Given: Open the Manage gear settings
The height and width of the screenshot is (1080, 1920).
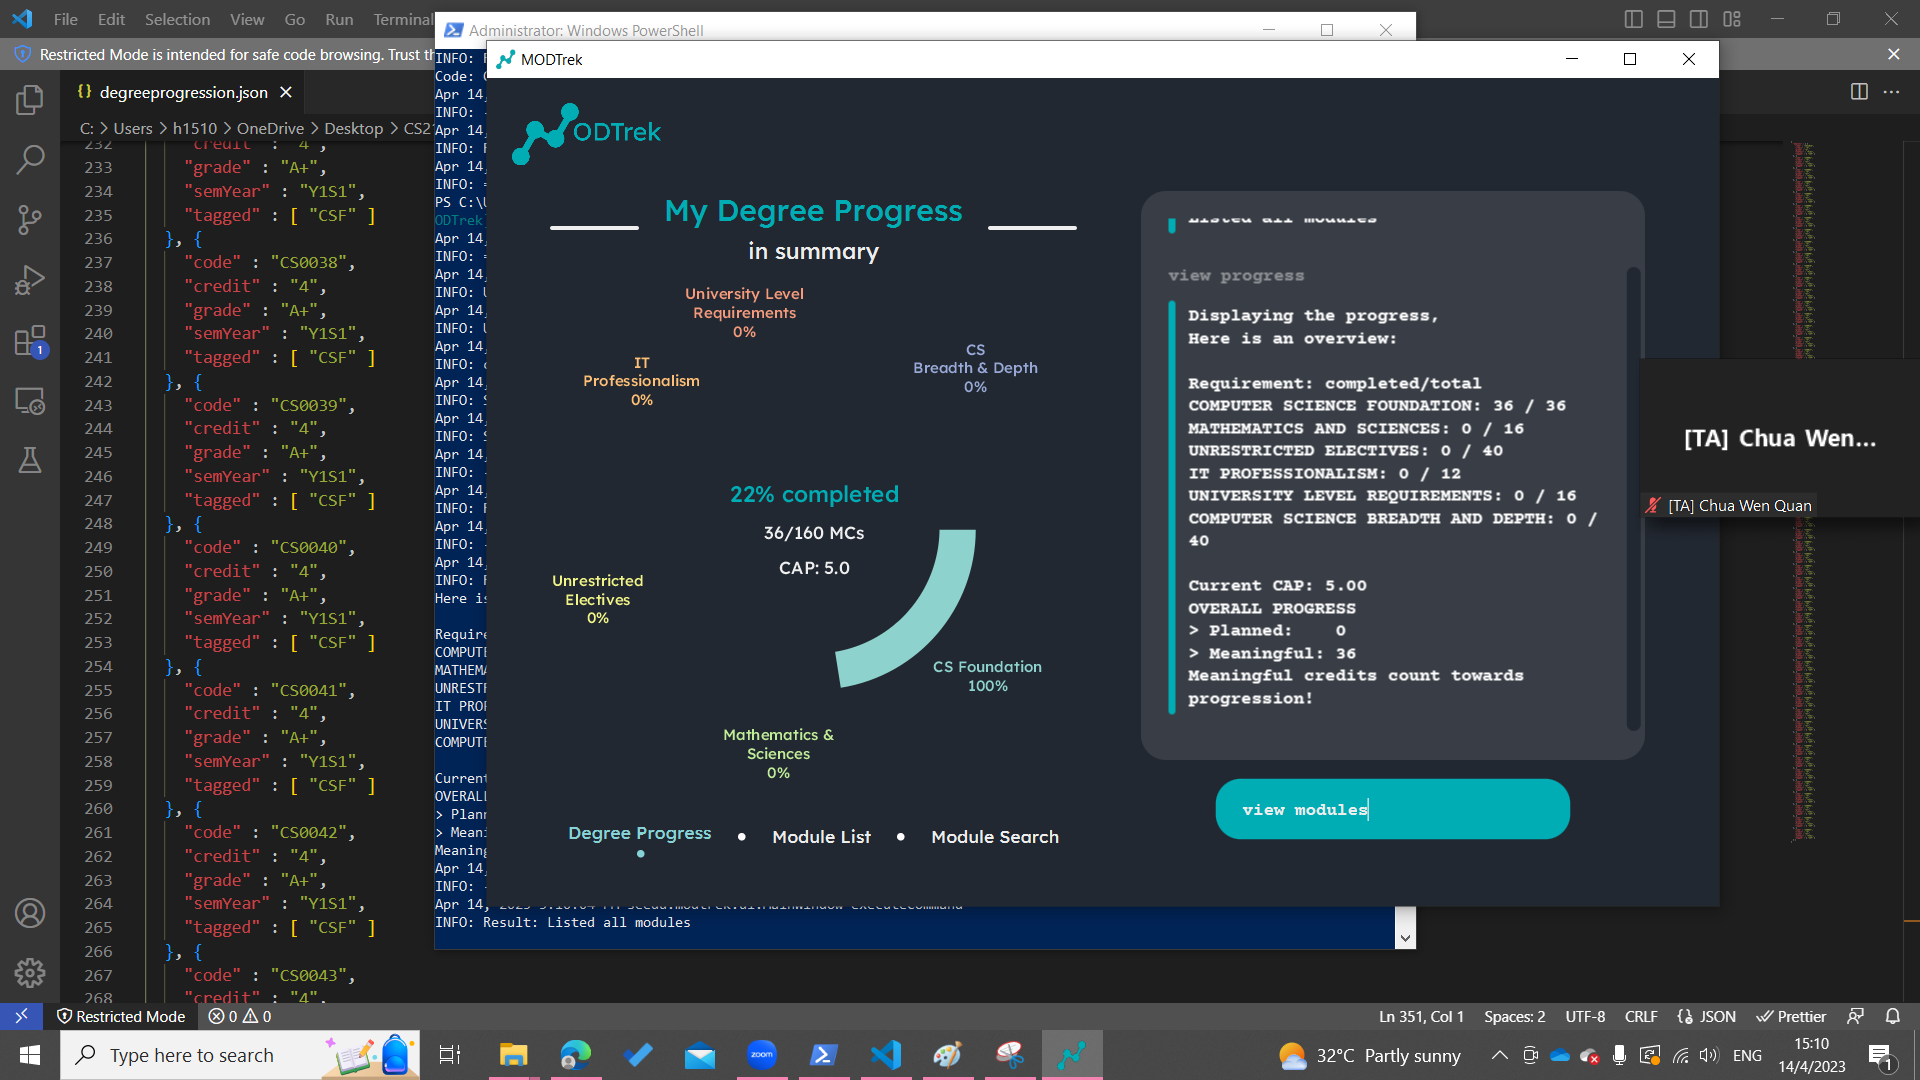Looking at the screenshot, I should pos(30,972).
